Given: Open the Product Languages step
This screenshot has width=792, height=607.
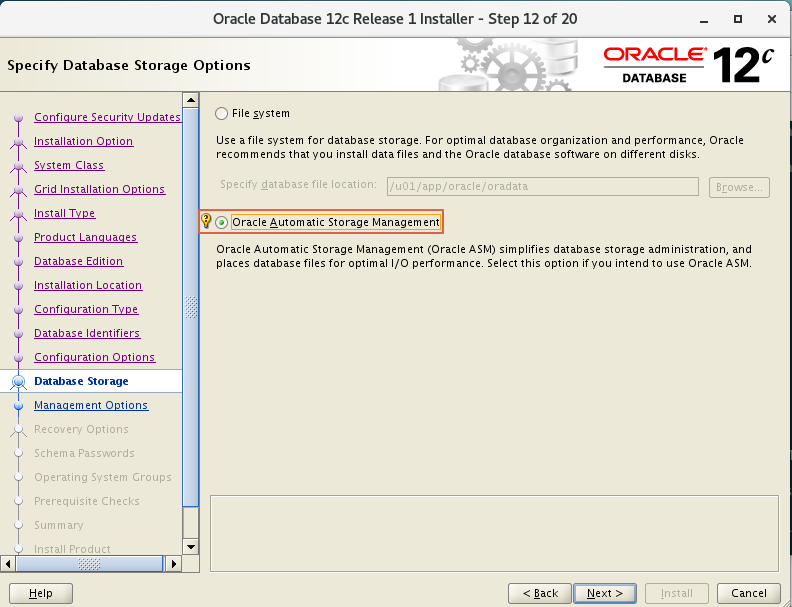Looking at the screenshot, I should (x=85, y=237).
